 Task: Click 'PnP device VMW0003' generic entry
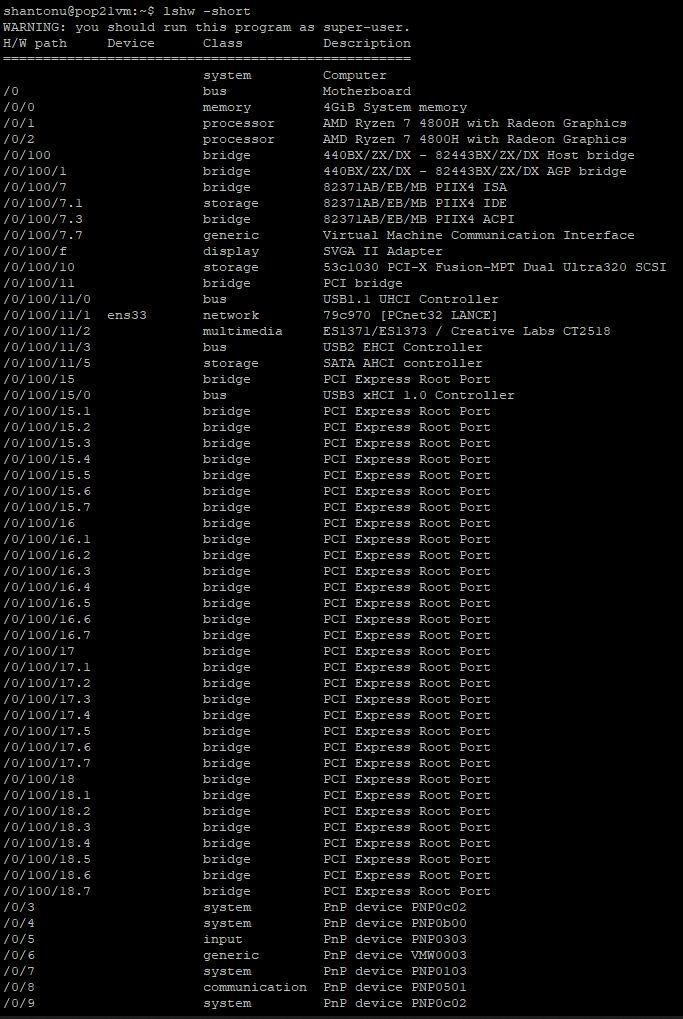tap(395, 955)
